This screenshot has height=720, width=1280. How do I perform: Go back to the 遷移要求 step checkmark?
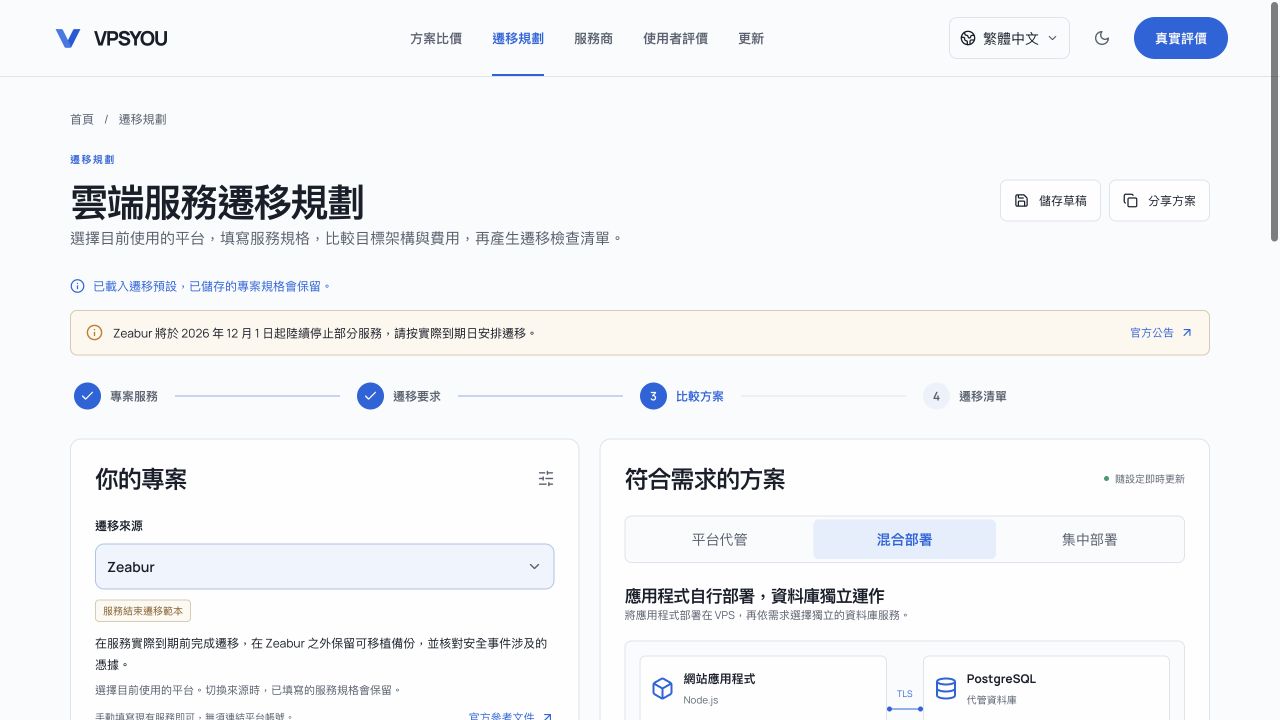coord(370,396)
